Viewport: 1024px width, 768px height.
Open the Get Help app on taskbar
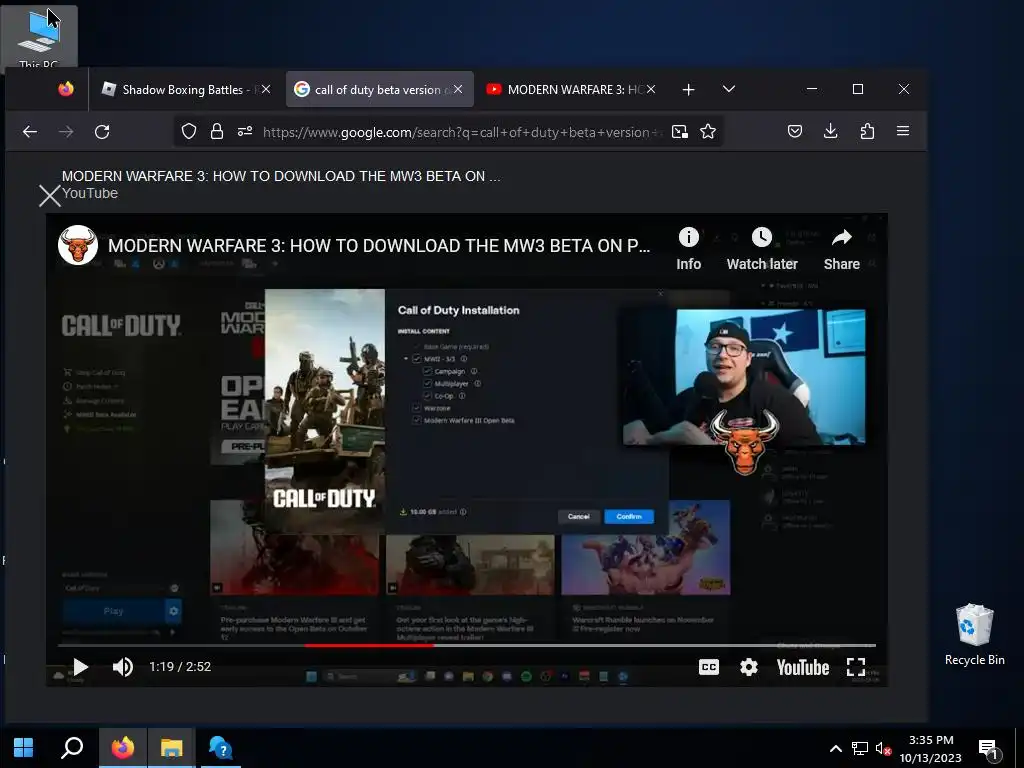[x=220, y=748]
